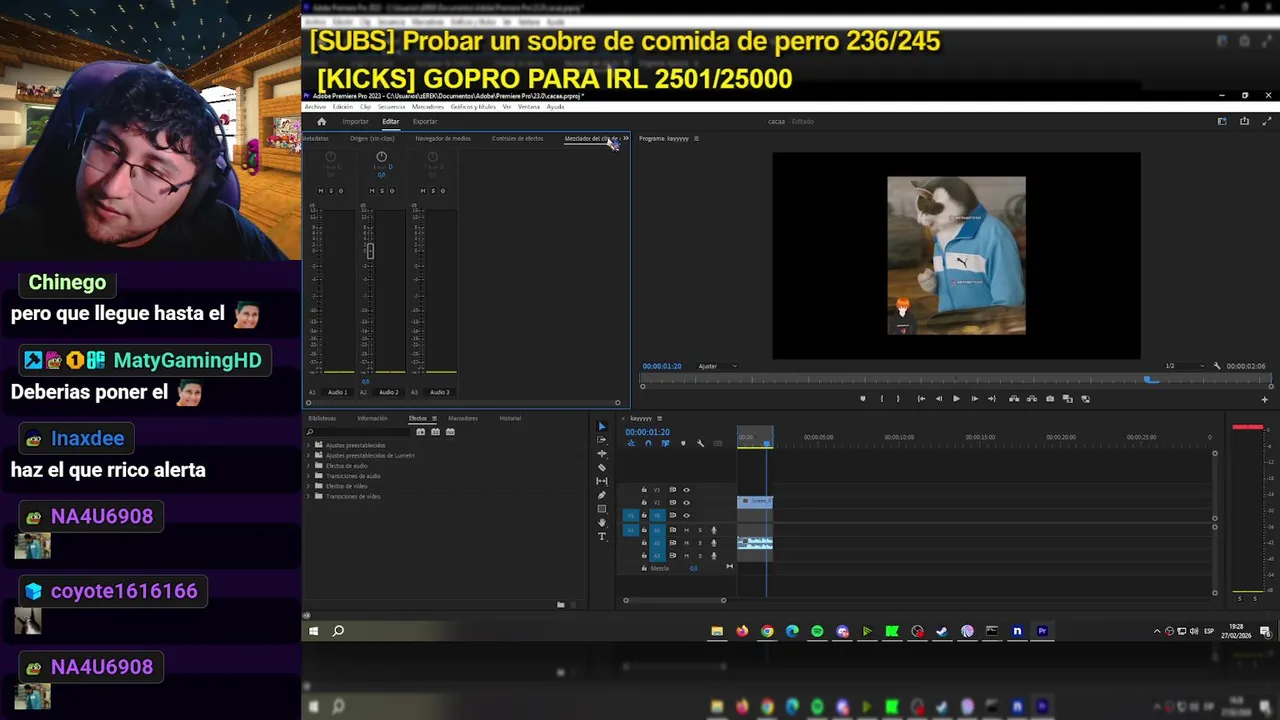1280x720 pixels.
Task: Filter Accelerated Effects in Effects panel
Action: [x=421, y=432]
